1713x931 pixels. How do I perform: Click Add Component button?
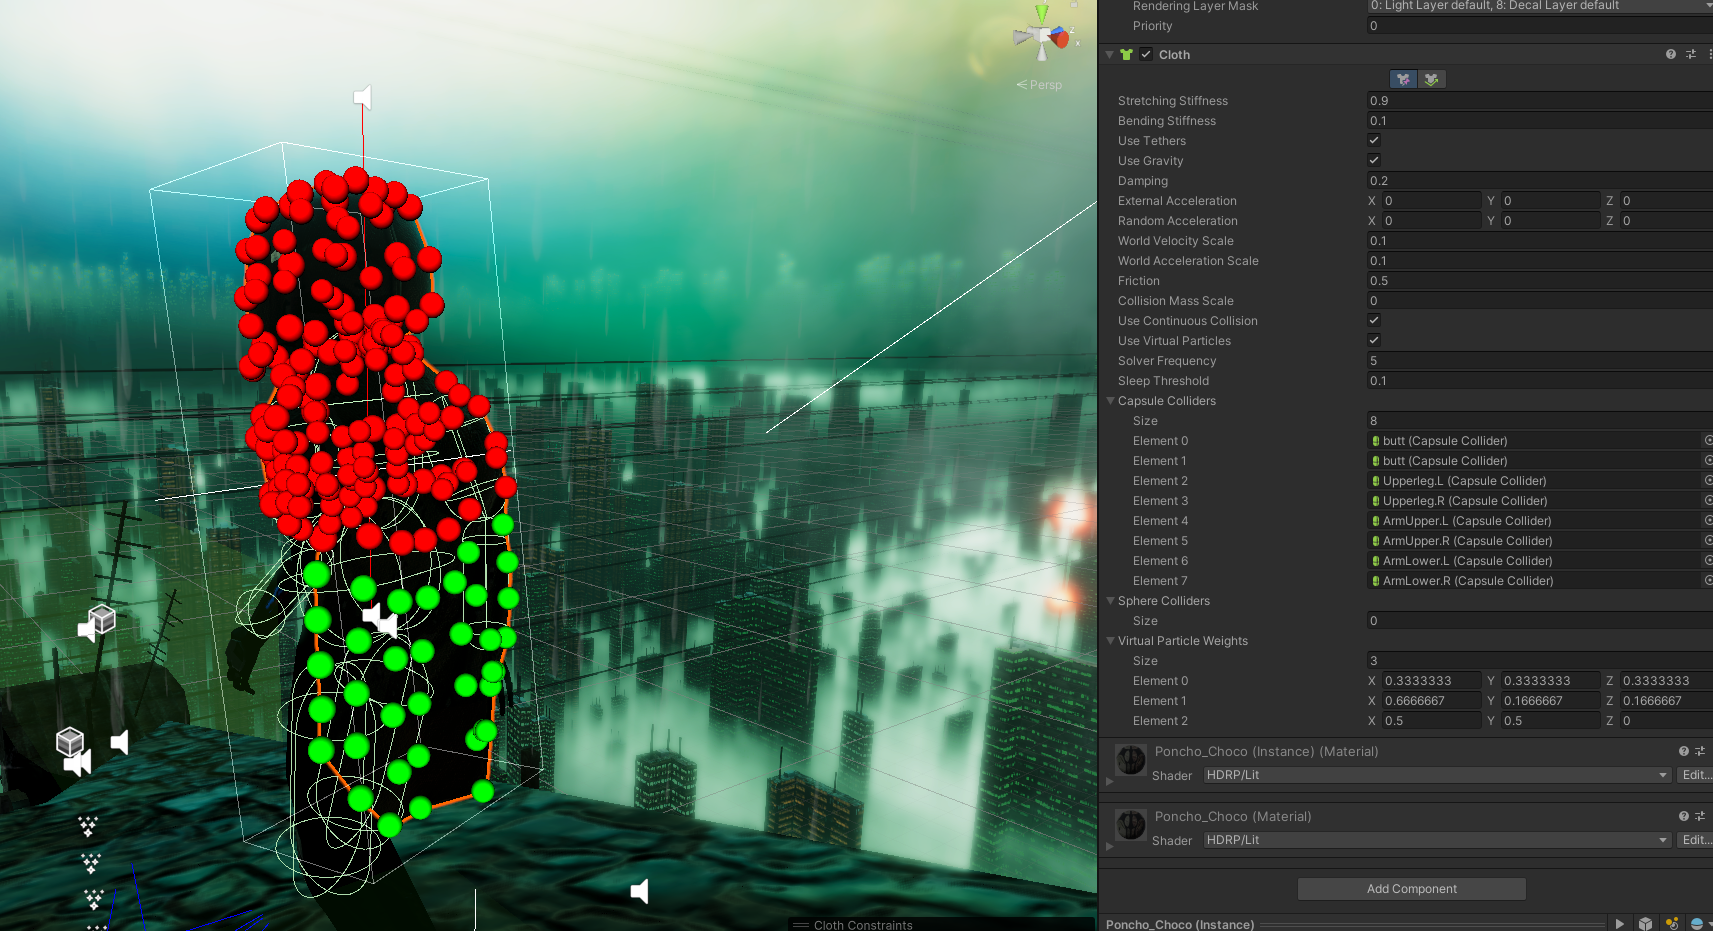click(1411, 889)
